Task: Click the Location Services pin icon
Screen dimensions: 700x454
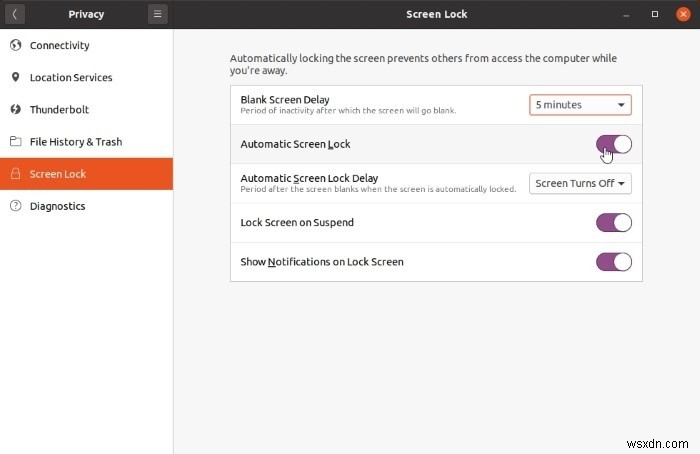Action: (x=16, y=77)
